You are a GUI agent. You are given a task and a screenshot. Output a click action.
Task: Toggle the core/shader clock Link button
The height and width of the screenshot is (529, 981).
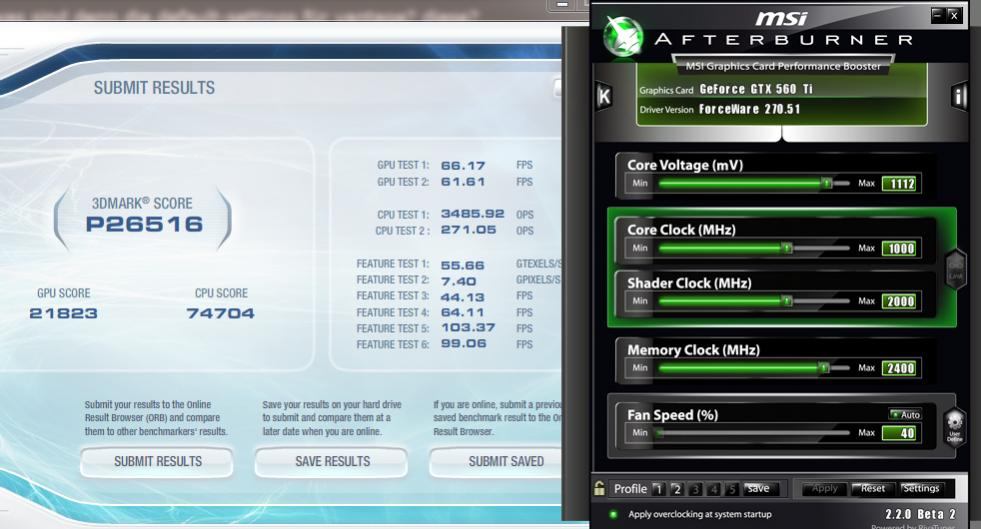[955, 270]
